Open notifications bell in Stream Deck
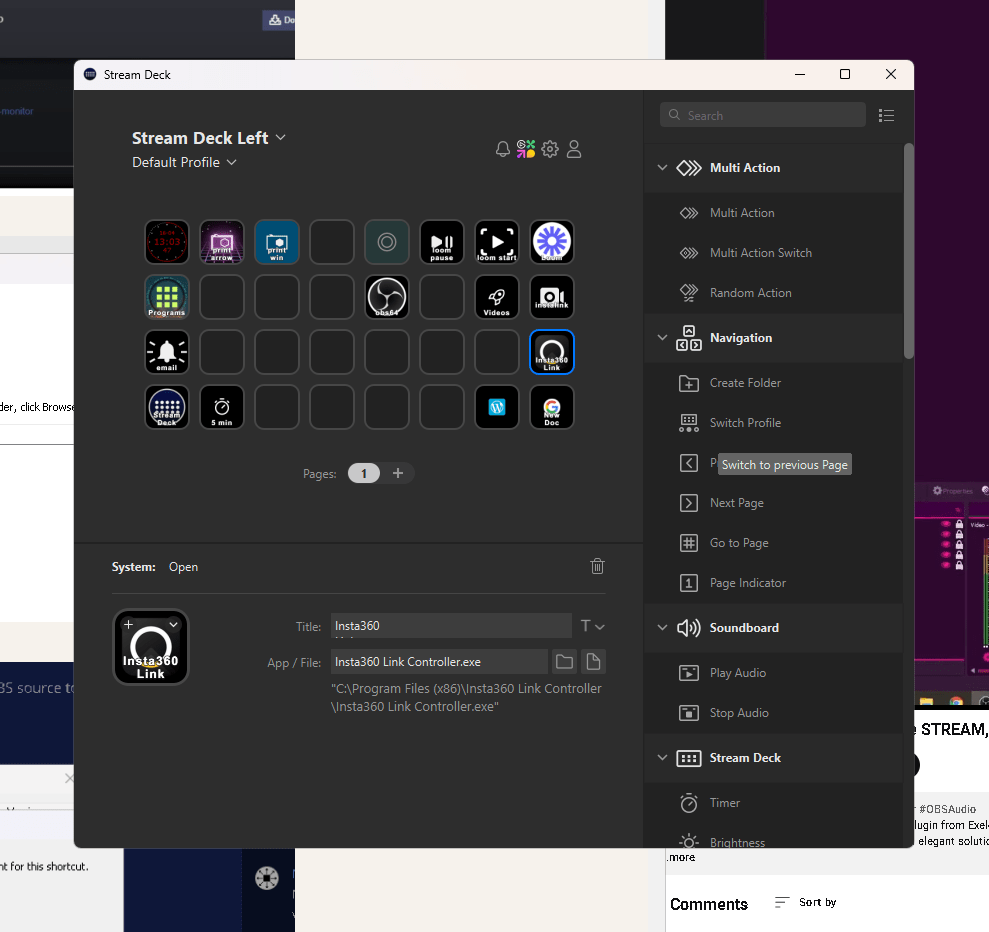This screenshot has height=932, width=989. [503, 149]
